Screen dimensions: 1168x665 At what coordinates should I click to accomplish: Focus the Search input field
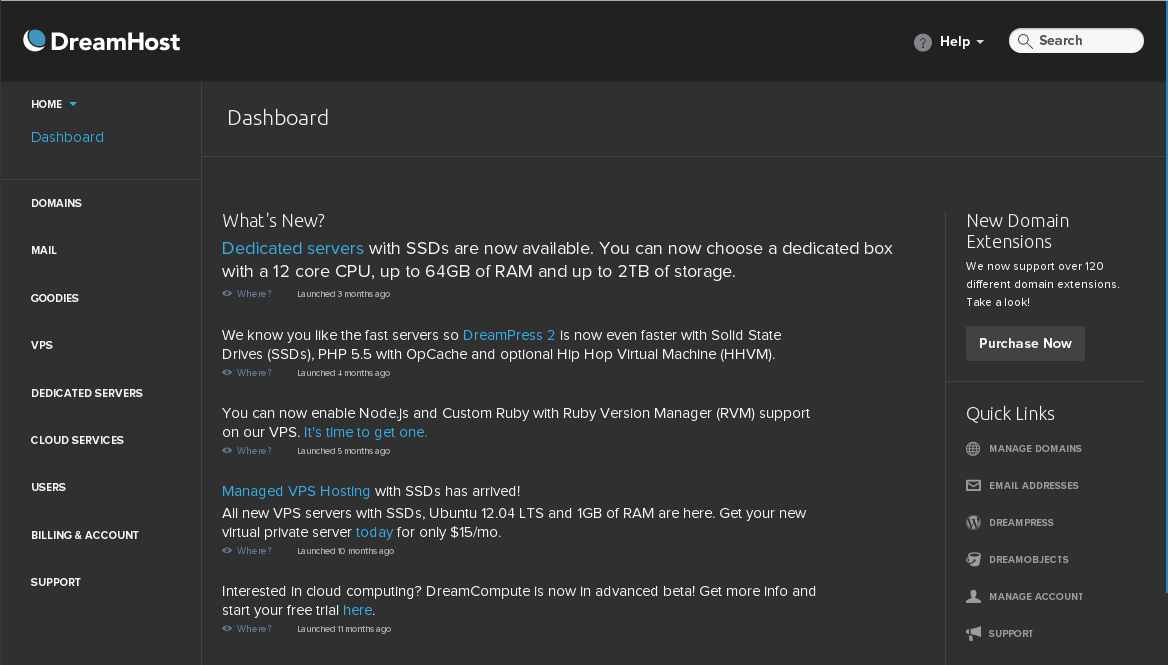pos(1076,40)
